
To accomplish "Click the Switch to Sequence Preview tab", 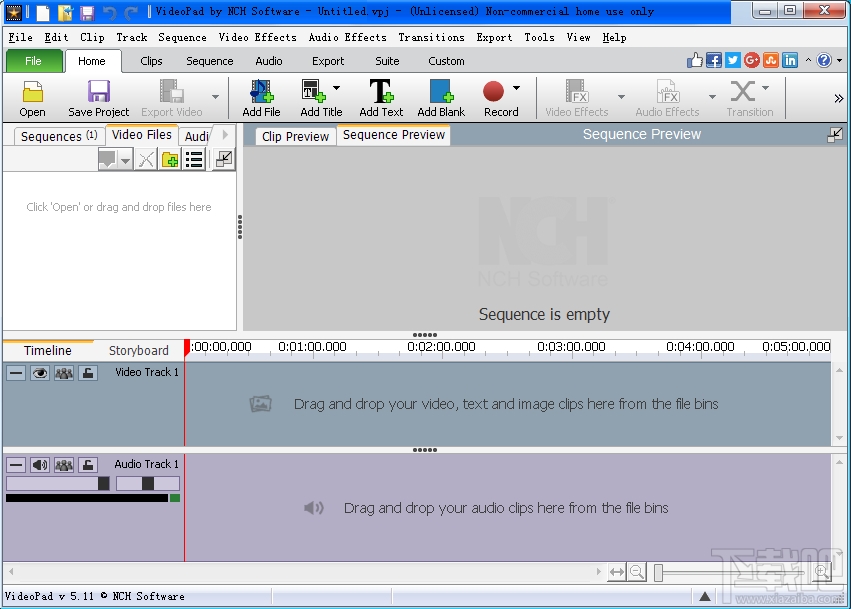I will 392,135.
